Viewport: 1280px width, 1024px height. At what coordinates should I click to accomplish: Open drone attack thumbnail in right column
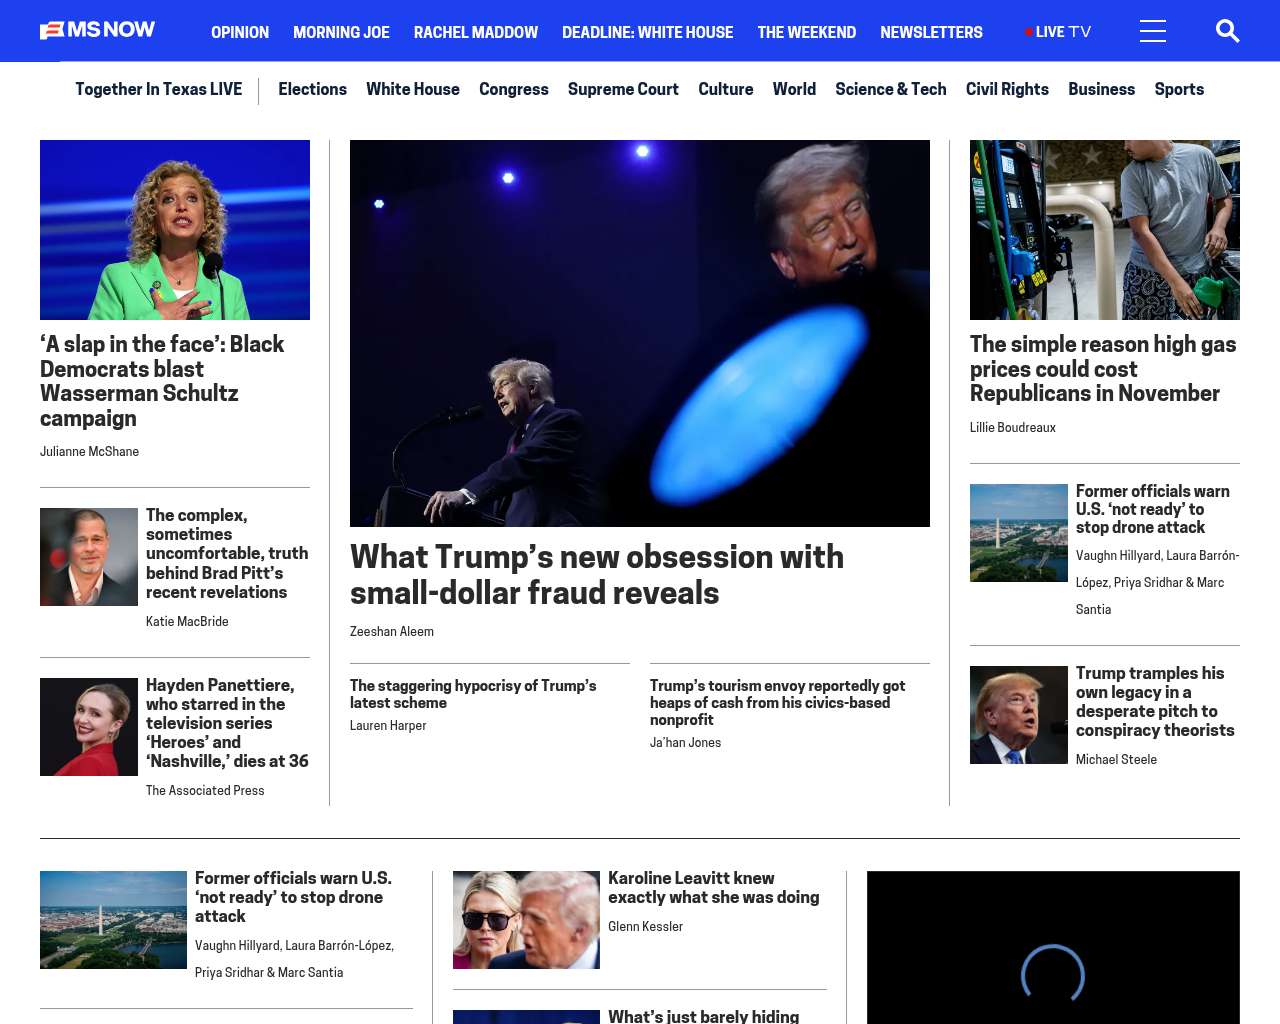pos(1019,533)
